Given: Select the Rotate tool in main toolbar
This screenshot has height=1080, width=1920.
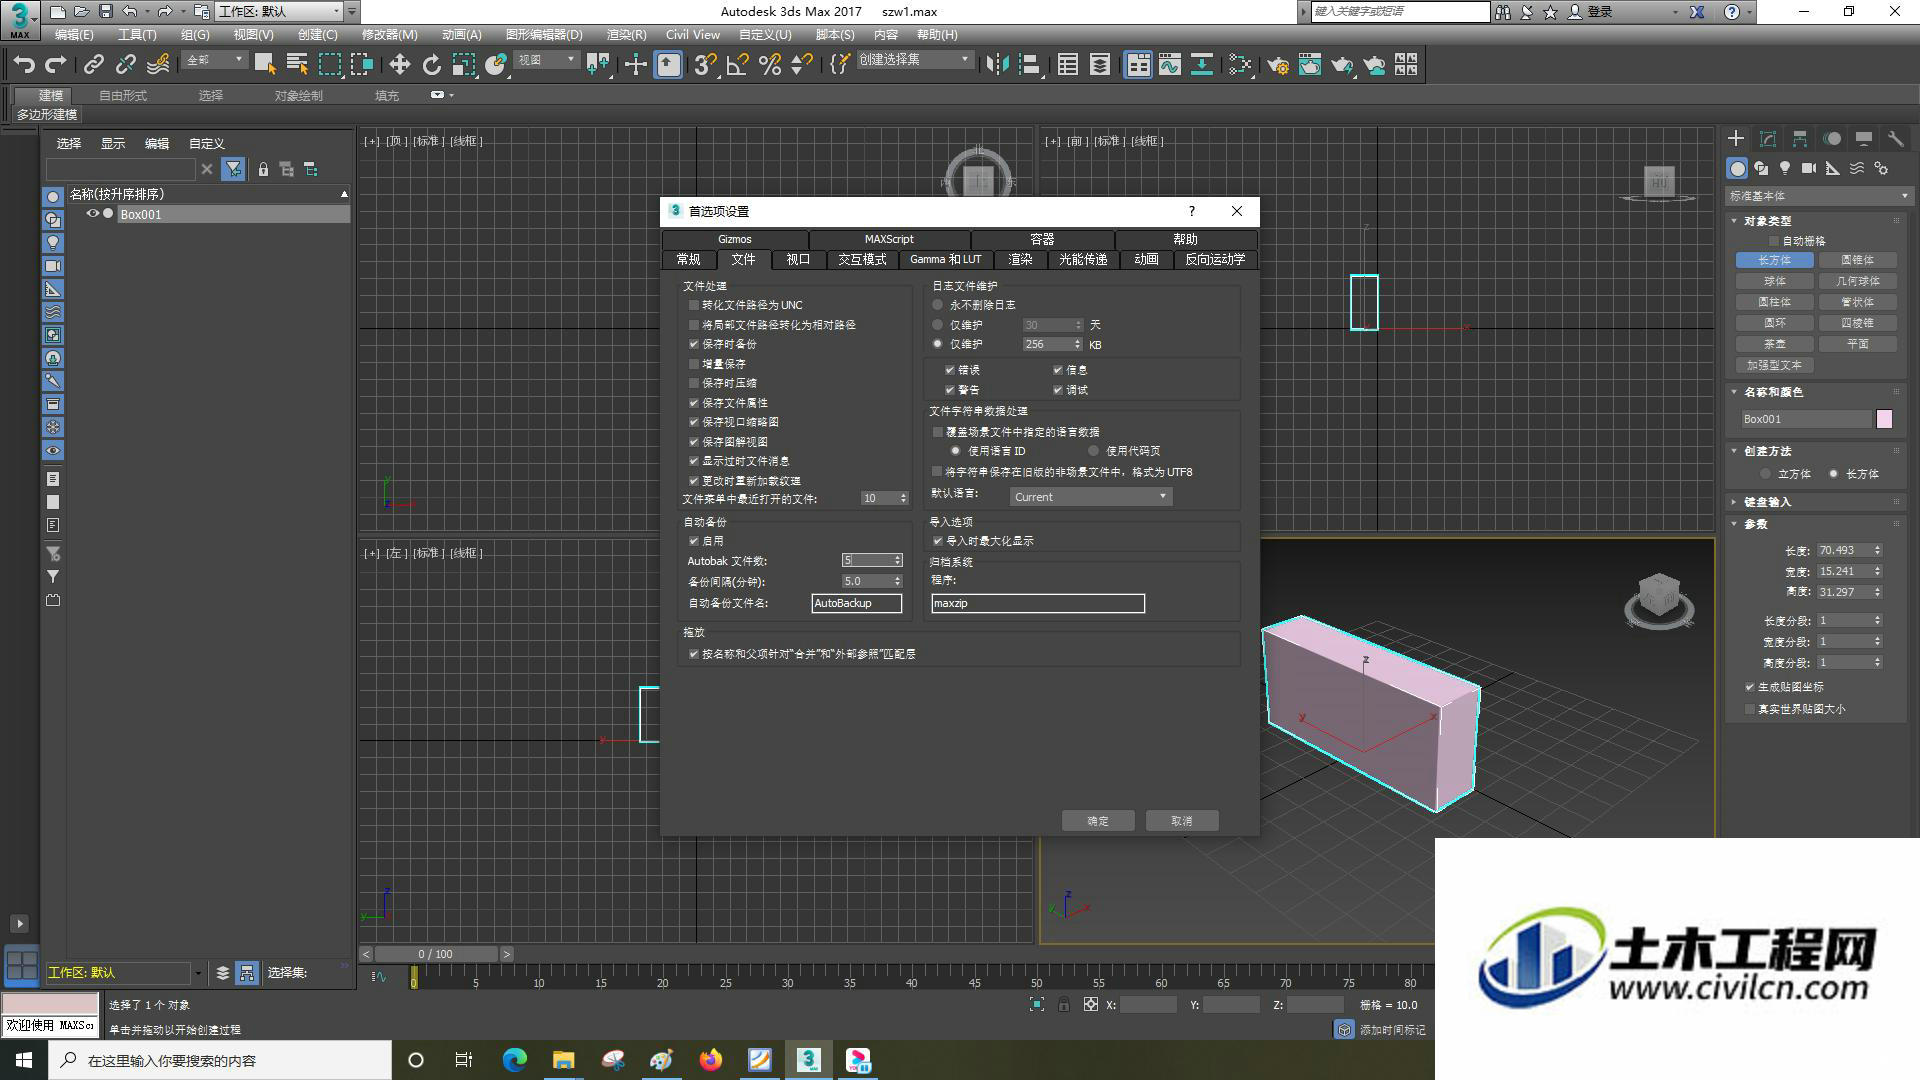Looking at the screenshot, I should (x=431, y=65).
